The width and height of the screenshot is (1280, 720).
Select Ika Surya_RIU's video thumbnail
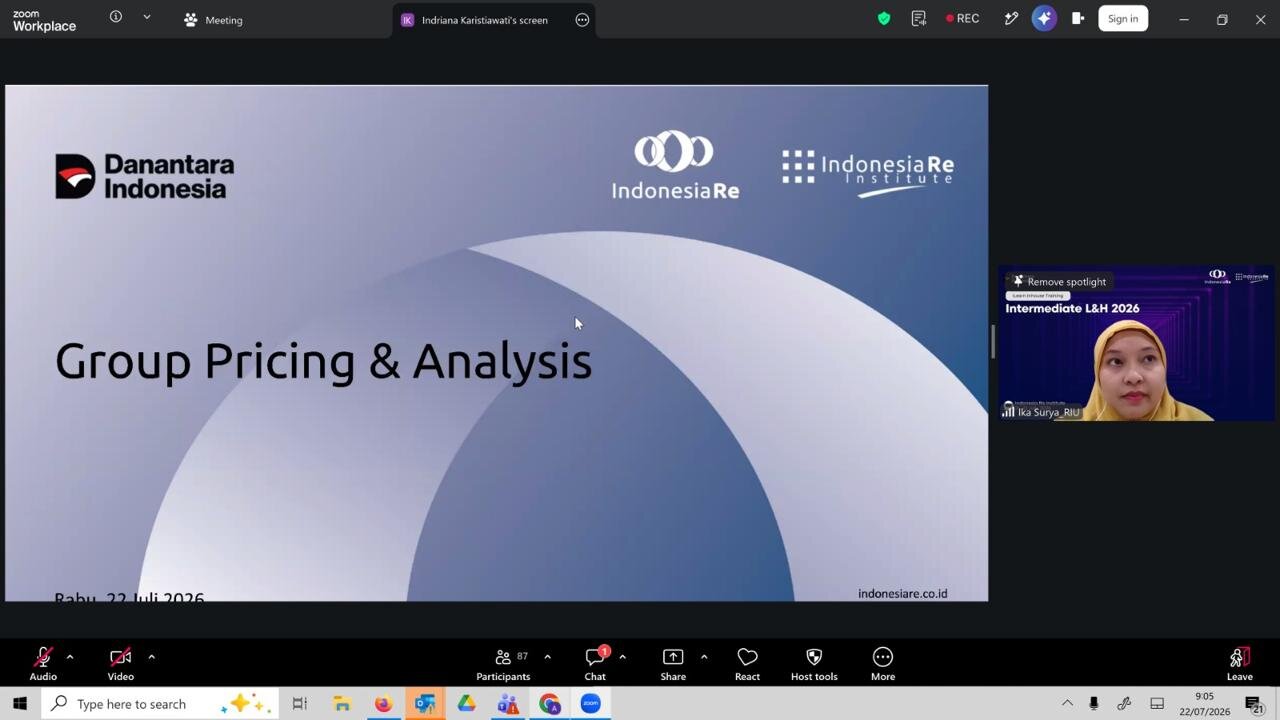pyautogui.click(x=1136, y=343)
